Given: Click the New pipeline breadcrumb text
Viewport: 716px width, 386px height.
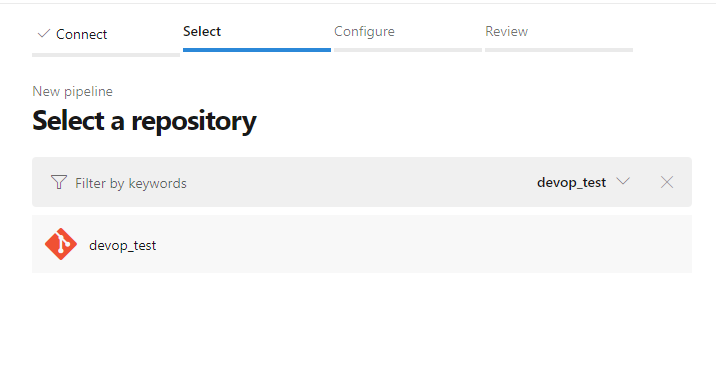Looking at the screenshot, I should point(72,91).
